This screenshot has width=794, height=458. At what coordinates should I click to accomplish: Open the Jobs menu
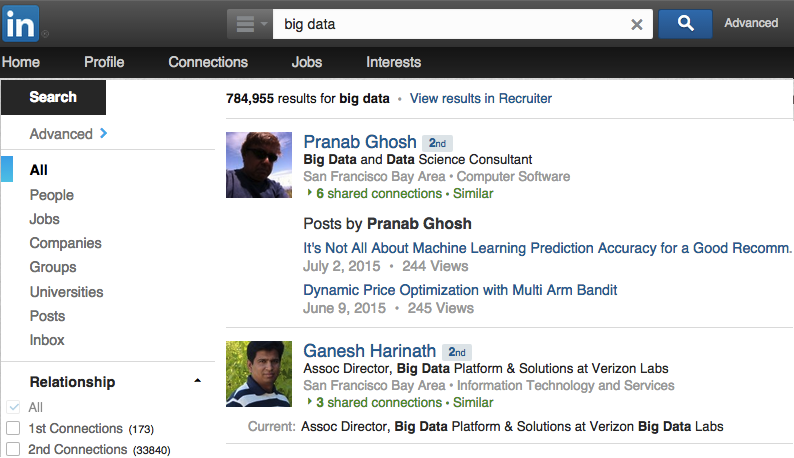pyautogui.click(x=307, y=62)
